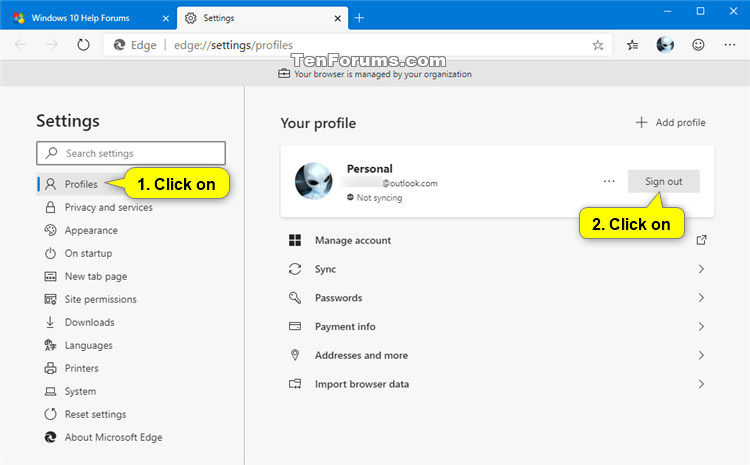This screenshot has width=750, height=465.
Task: Click the Personal profile alien avatar
Action: 313,181
